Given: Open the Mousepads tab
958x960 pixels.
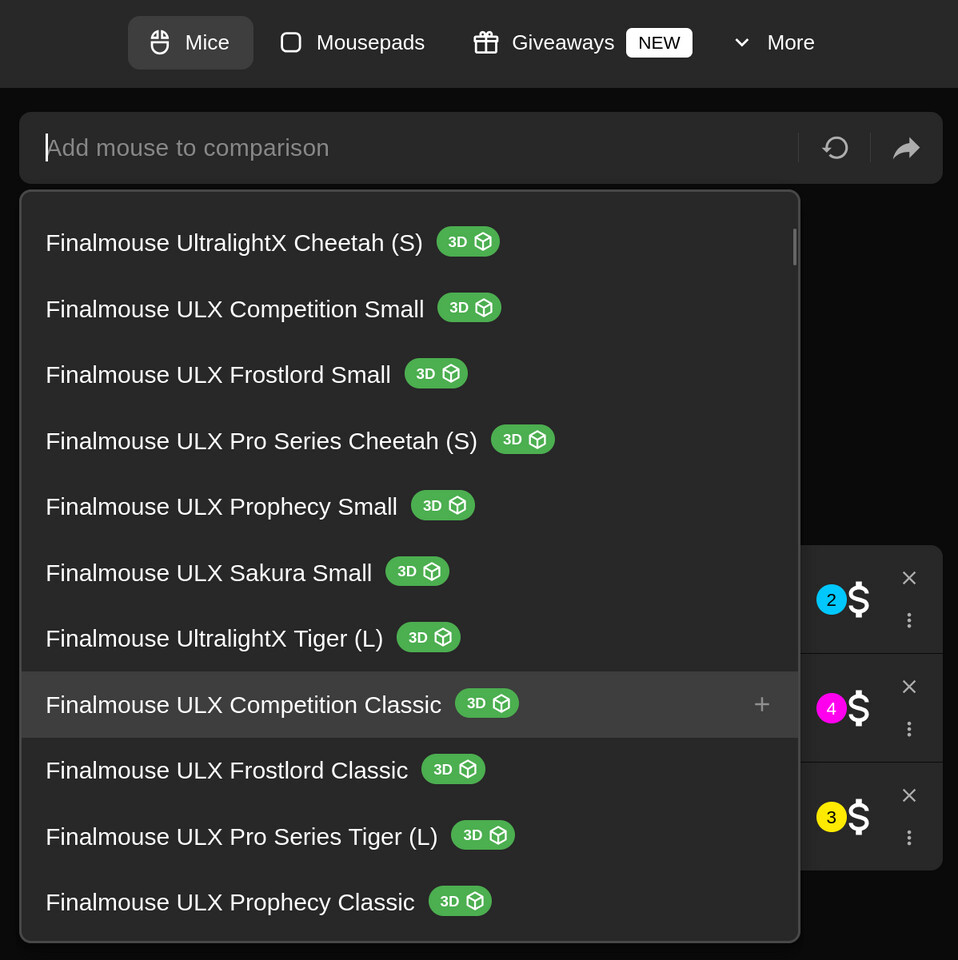Looking at the screenshot, I should pyautogui.click(x=352, y=42).
